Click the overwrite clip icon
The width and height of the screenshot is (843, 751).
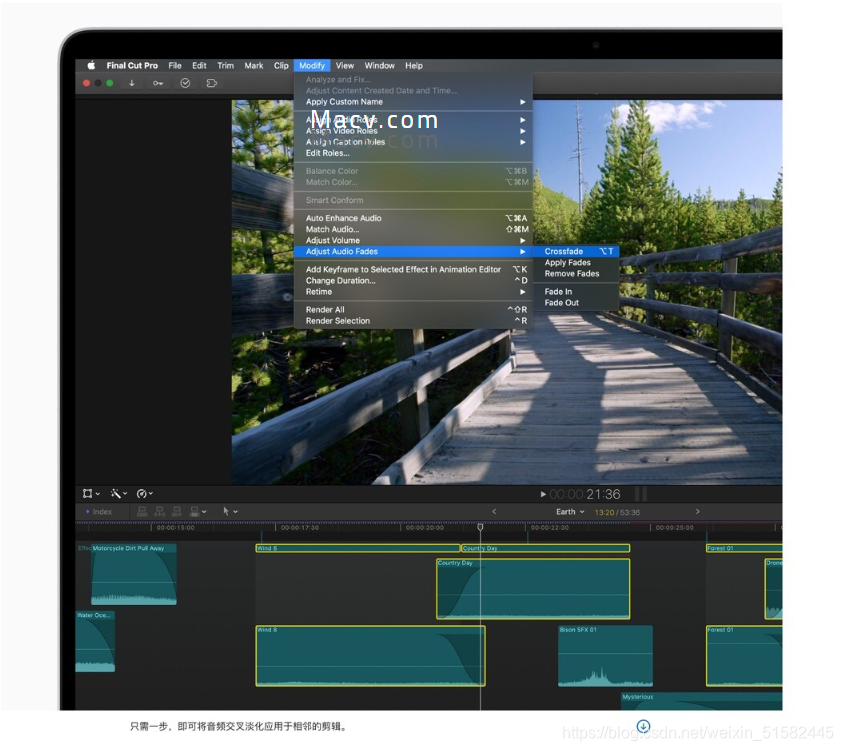[x=195, y=512]
